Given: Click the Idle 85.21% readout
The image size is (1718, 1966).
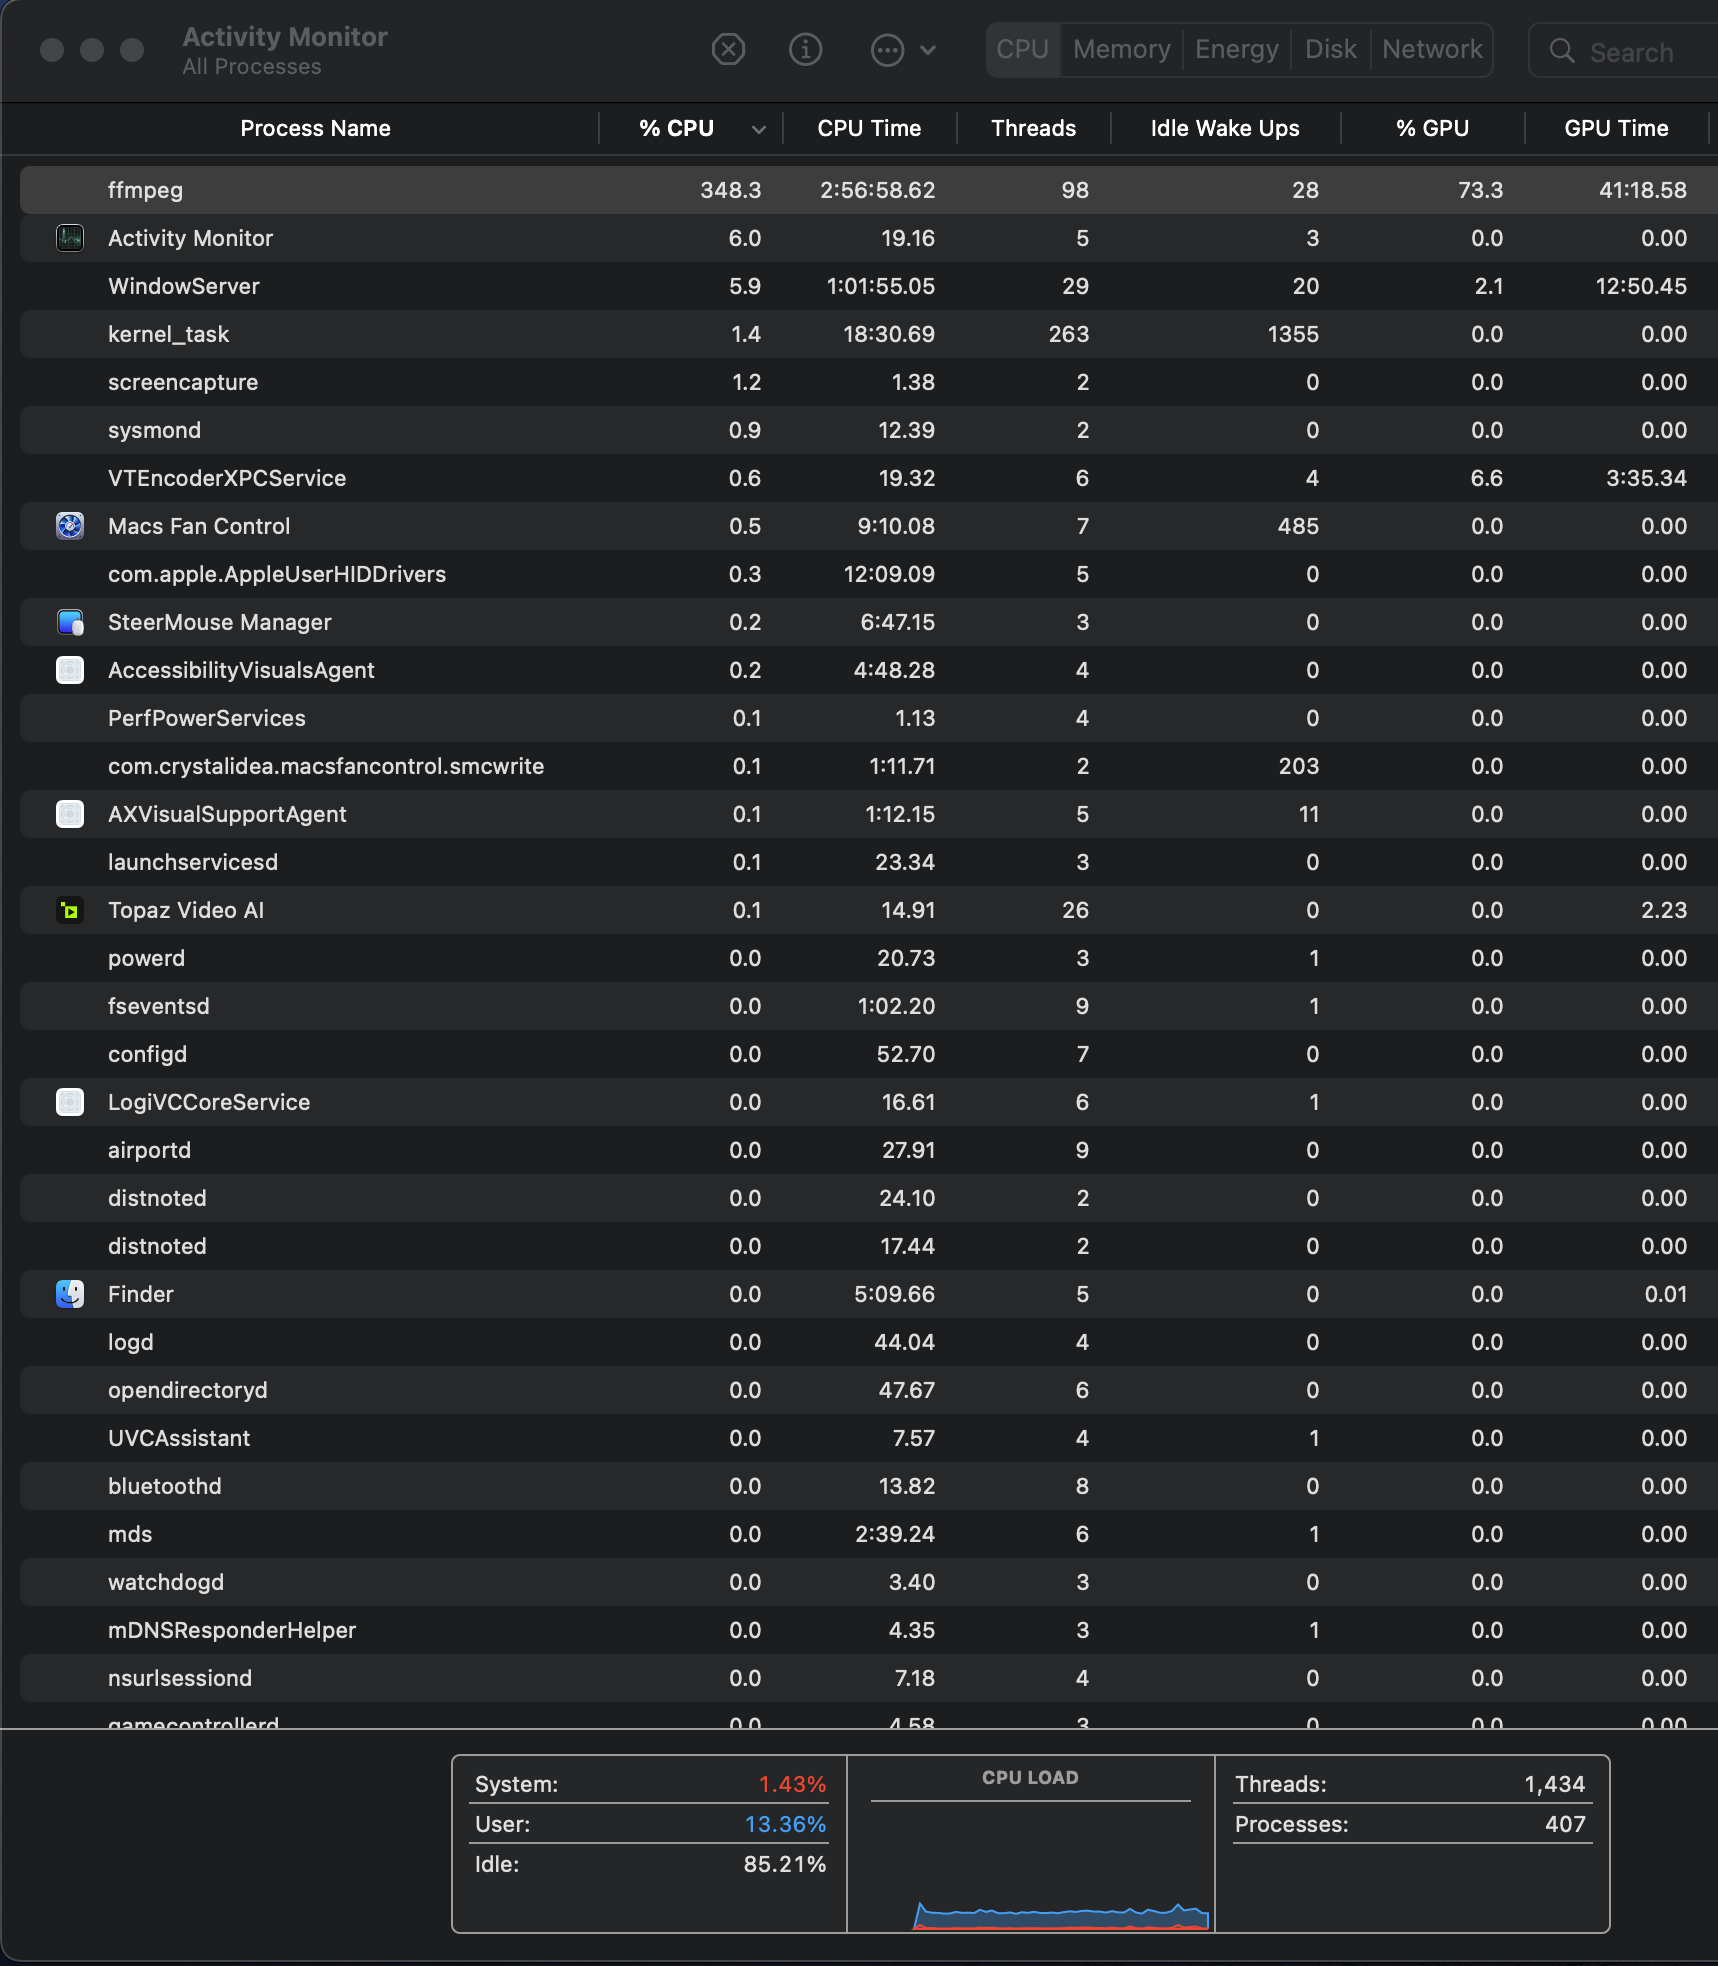Looking at the screenshot, I should tap(785, 1864).
